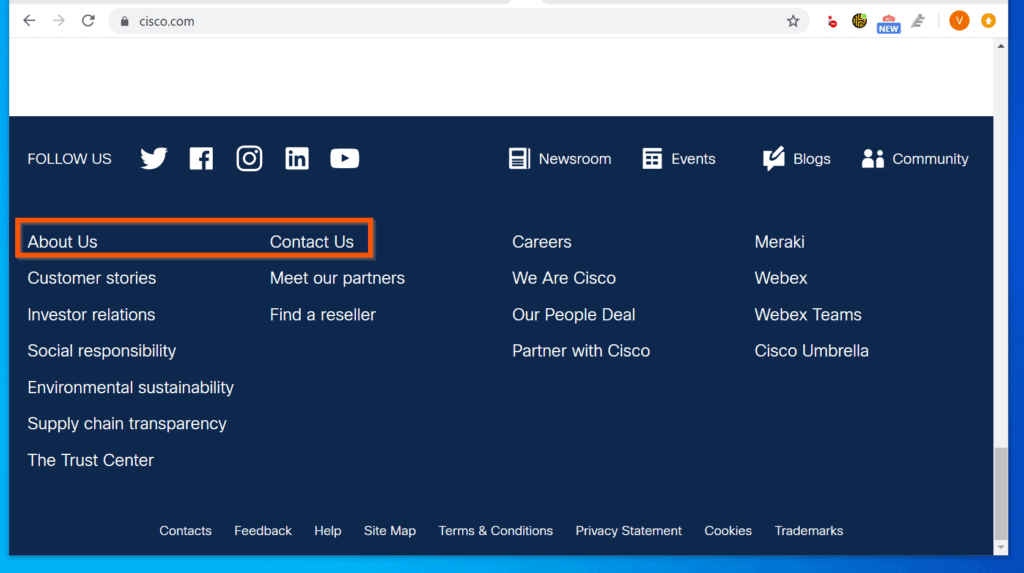The width and height of the screenshot is (1024, 573).
Task: Open the round yellow-green extension icon
Action: coord(859,21)
